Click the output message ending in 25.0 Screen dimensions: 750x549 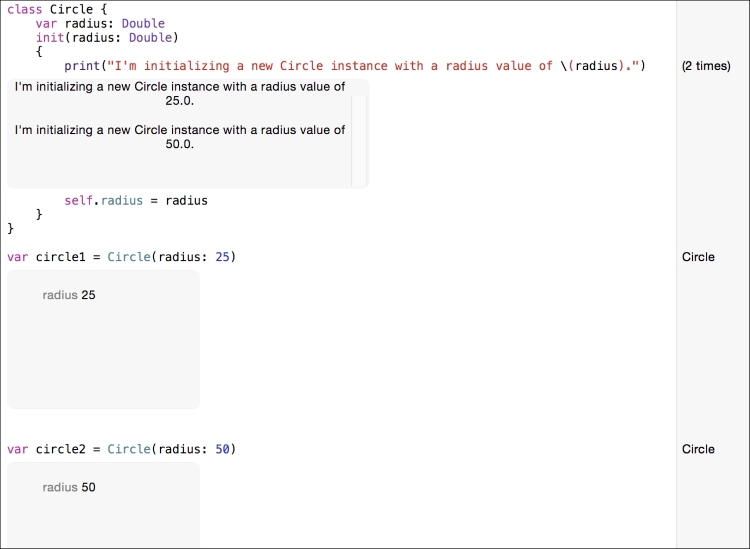point(180,94)
